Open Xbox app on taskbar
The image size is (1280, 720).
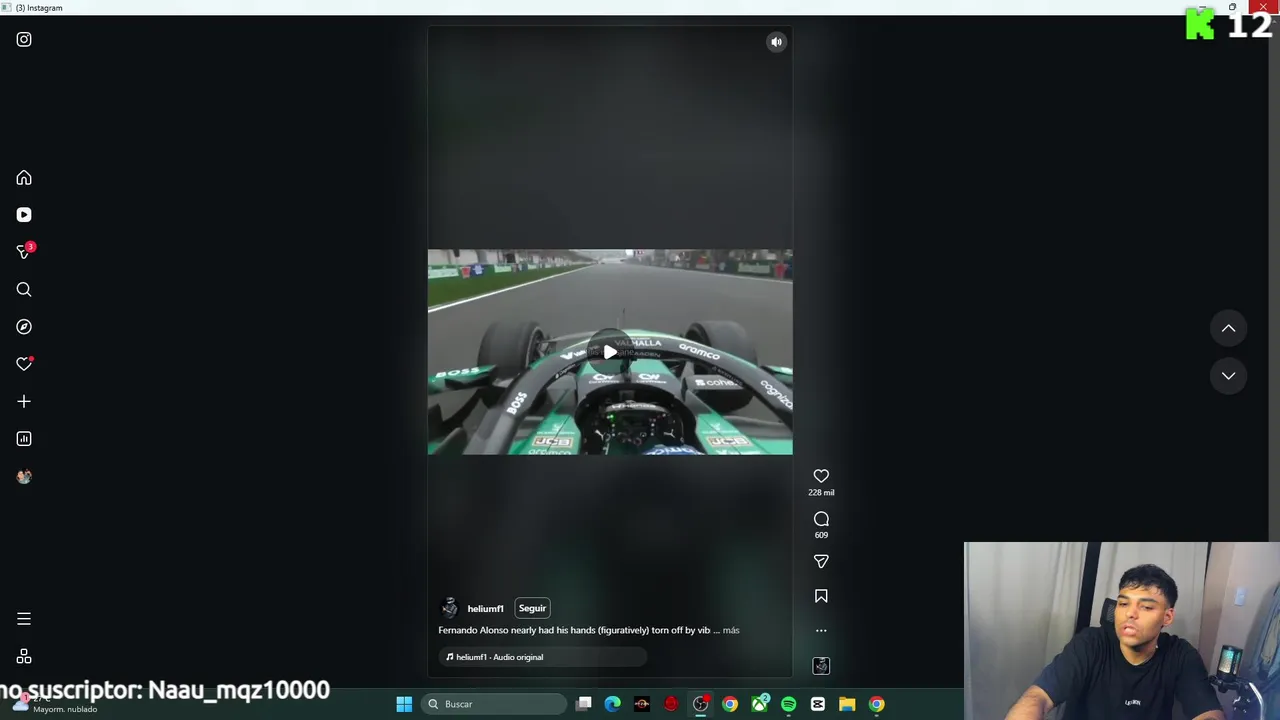[760, 704]
